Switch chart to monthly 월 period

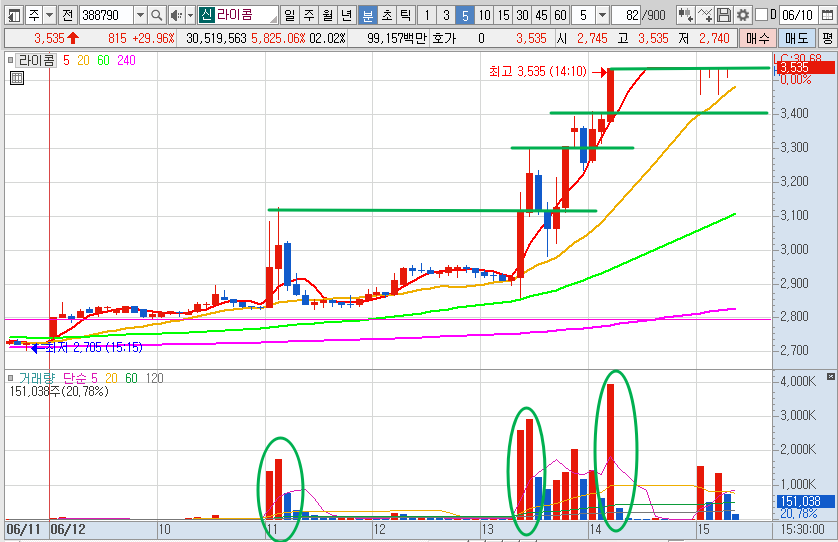pyautogui.click(x=328, y=15)
